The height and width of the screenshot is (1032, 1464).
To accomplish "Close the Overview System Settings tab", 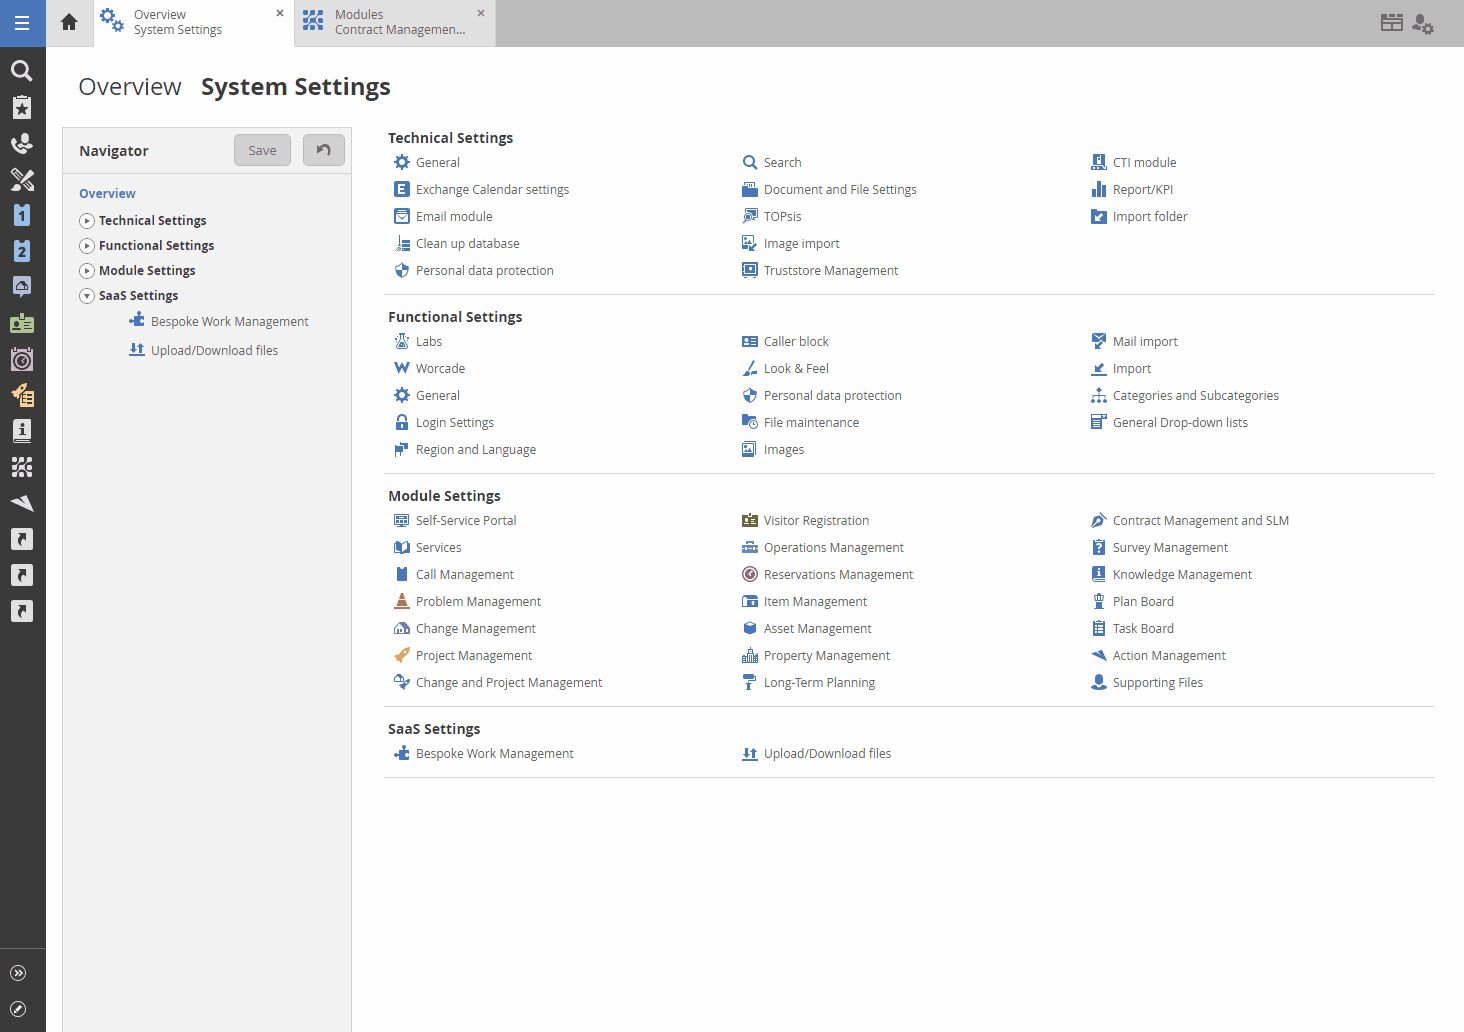I will click(280, 13).
